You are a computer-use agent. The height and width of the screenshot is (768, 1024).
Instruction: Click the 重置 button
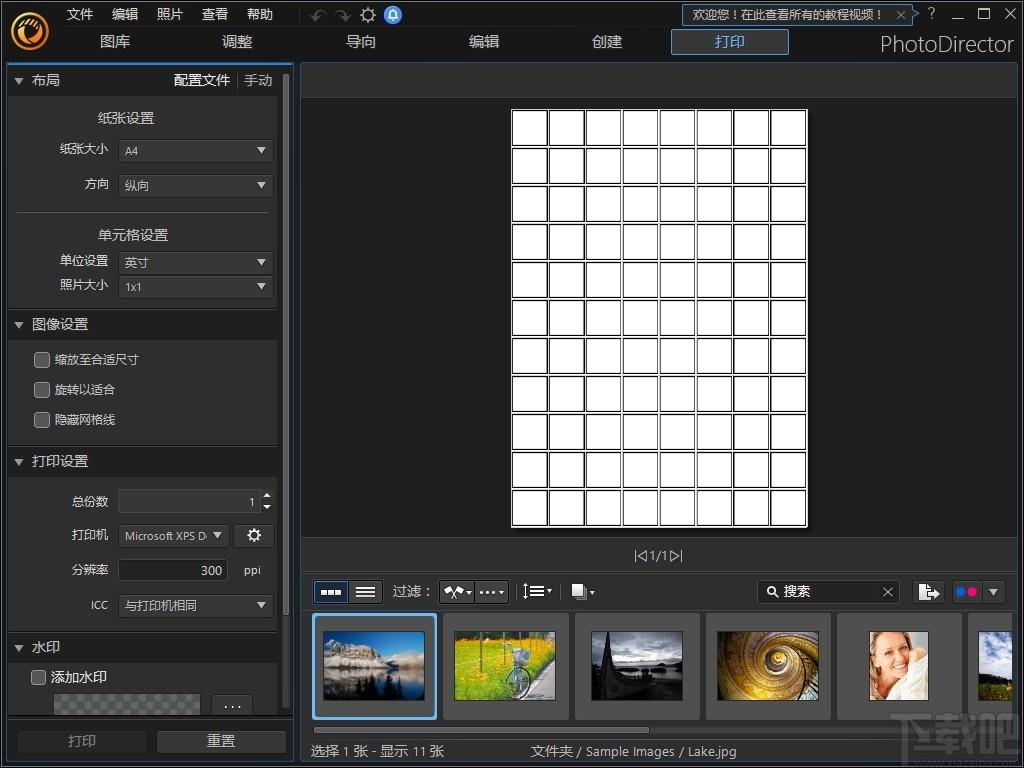[221, 741]
